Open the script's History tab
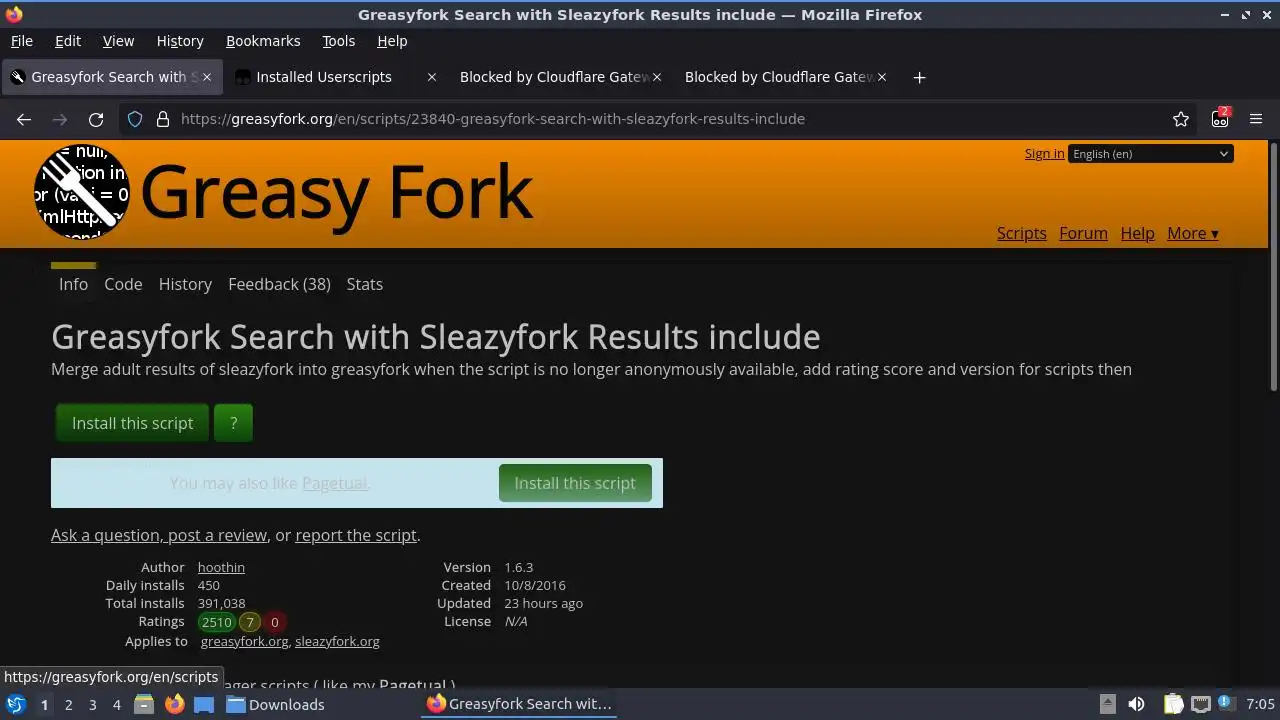 click(185, 284)
